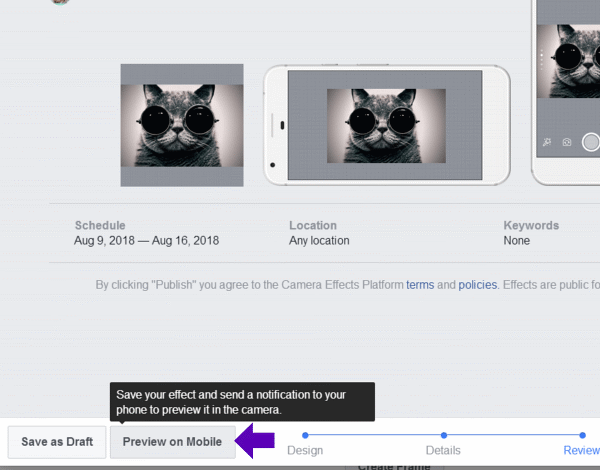The height and width of the screenshot is (470, 600).
Task: Click the Save as Draft button
Action: [x=57, y=442]
